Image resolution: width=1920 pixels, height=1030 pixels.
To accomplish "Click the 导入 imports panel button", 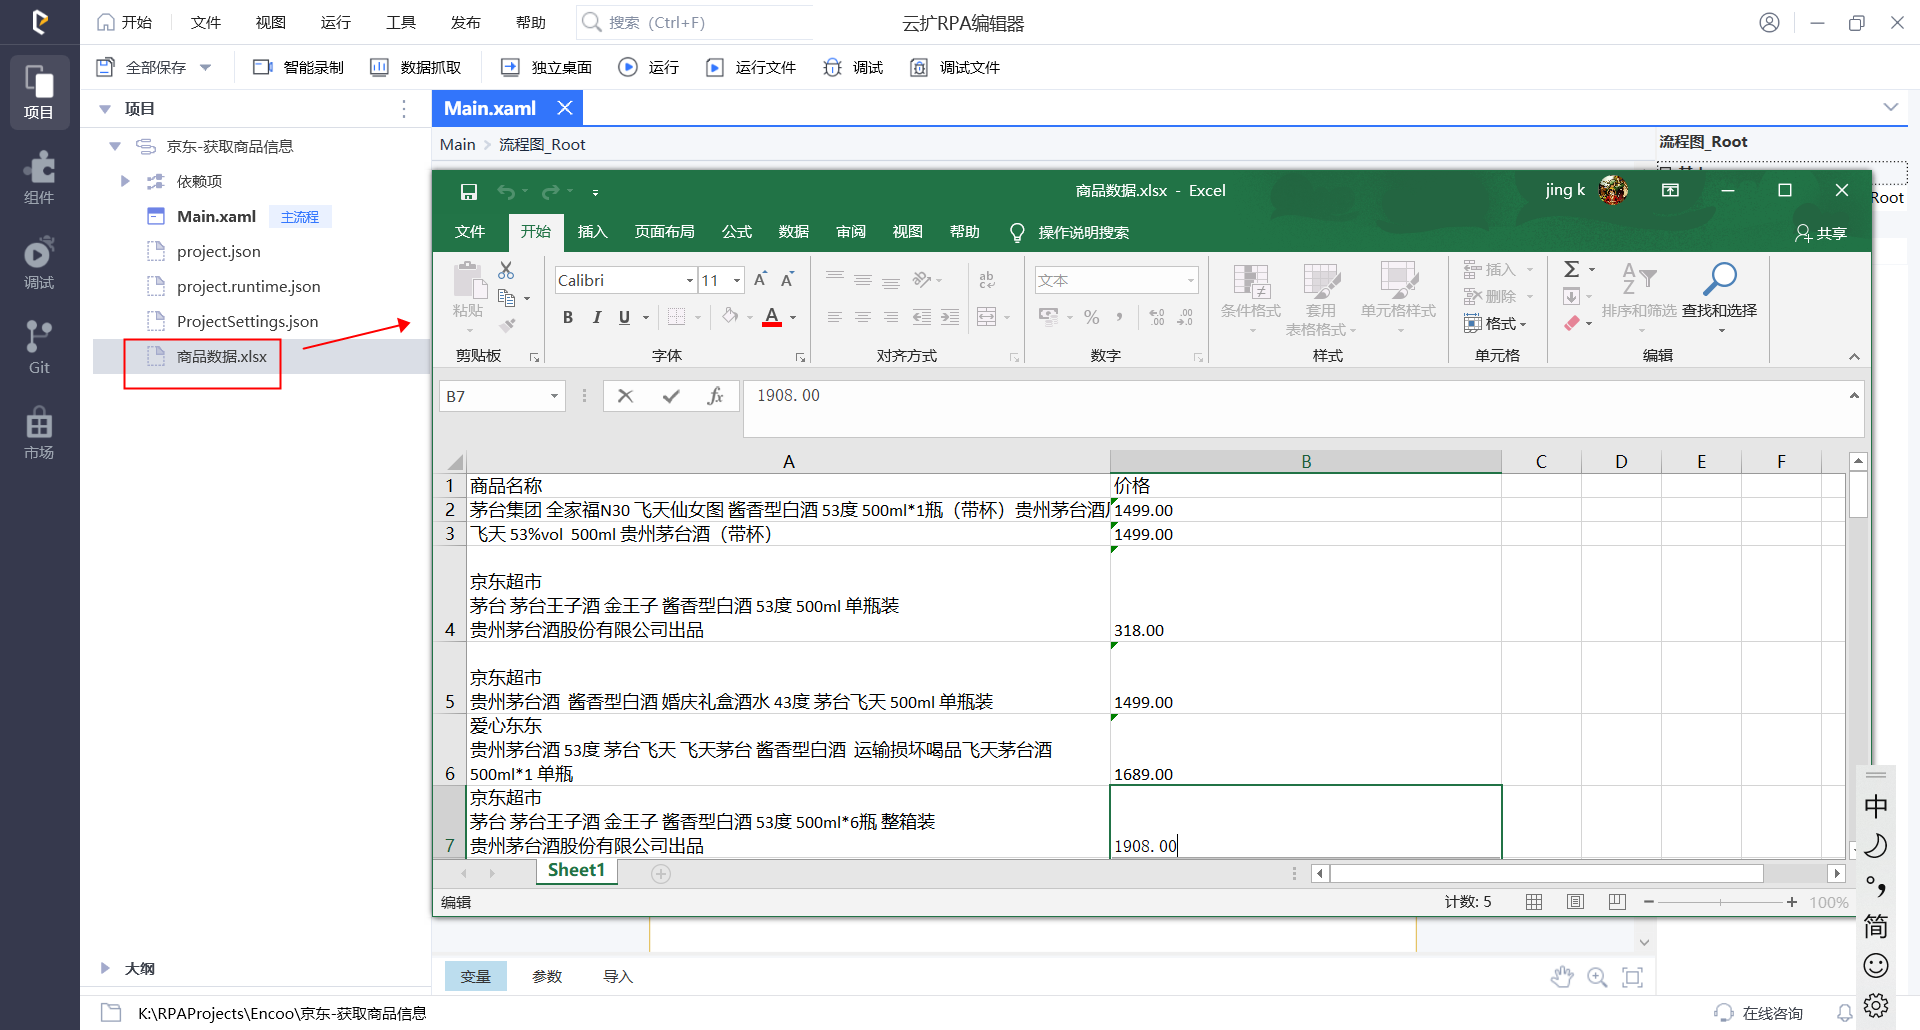I will (618, 976).
